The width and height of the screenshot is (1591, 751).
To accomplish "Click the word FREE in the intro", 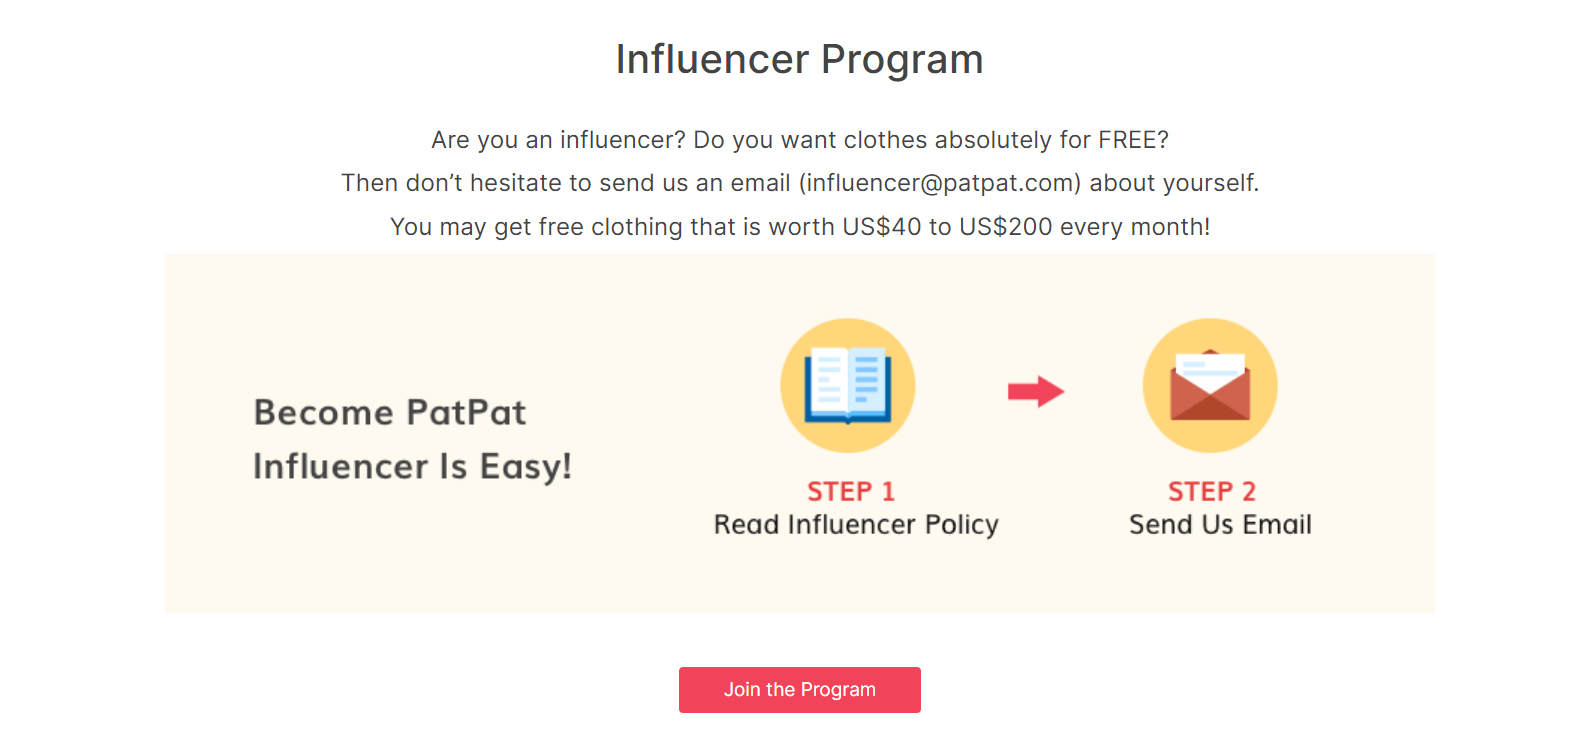I will 1128,140.
